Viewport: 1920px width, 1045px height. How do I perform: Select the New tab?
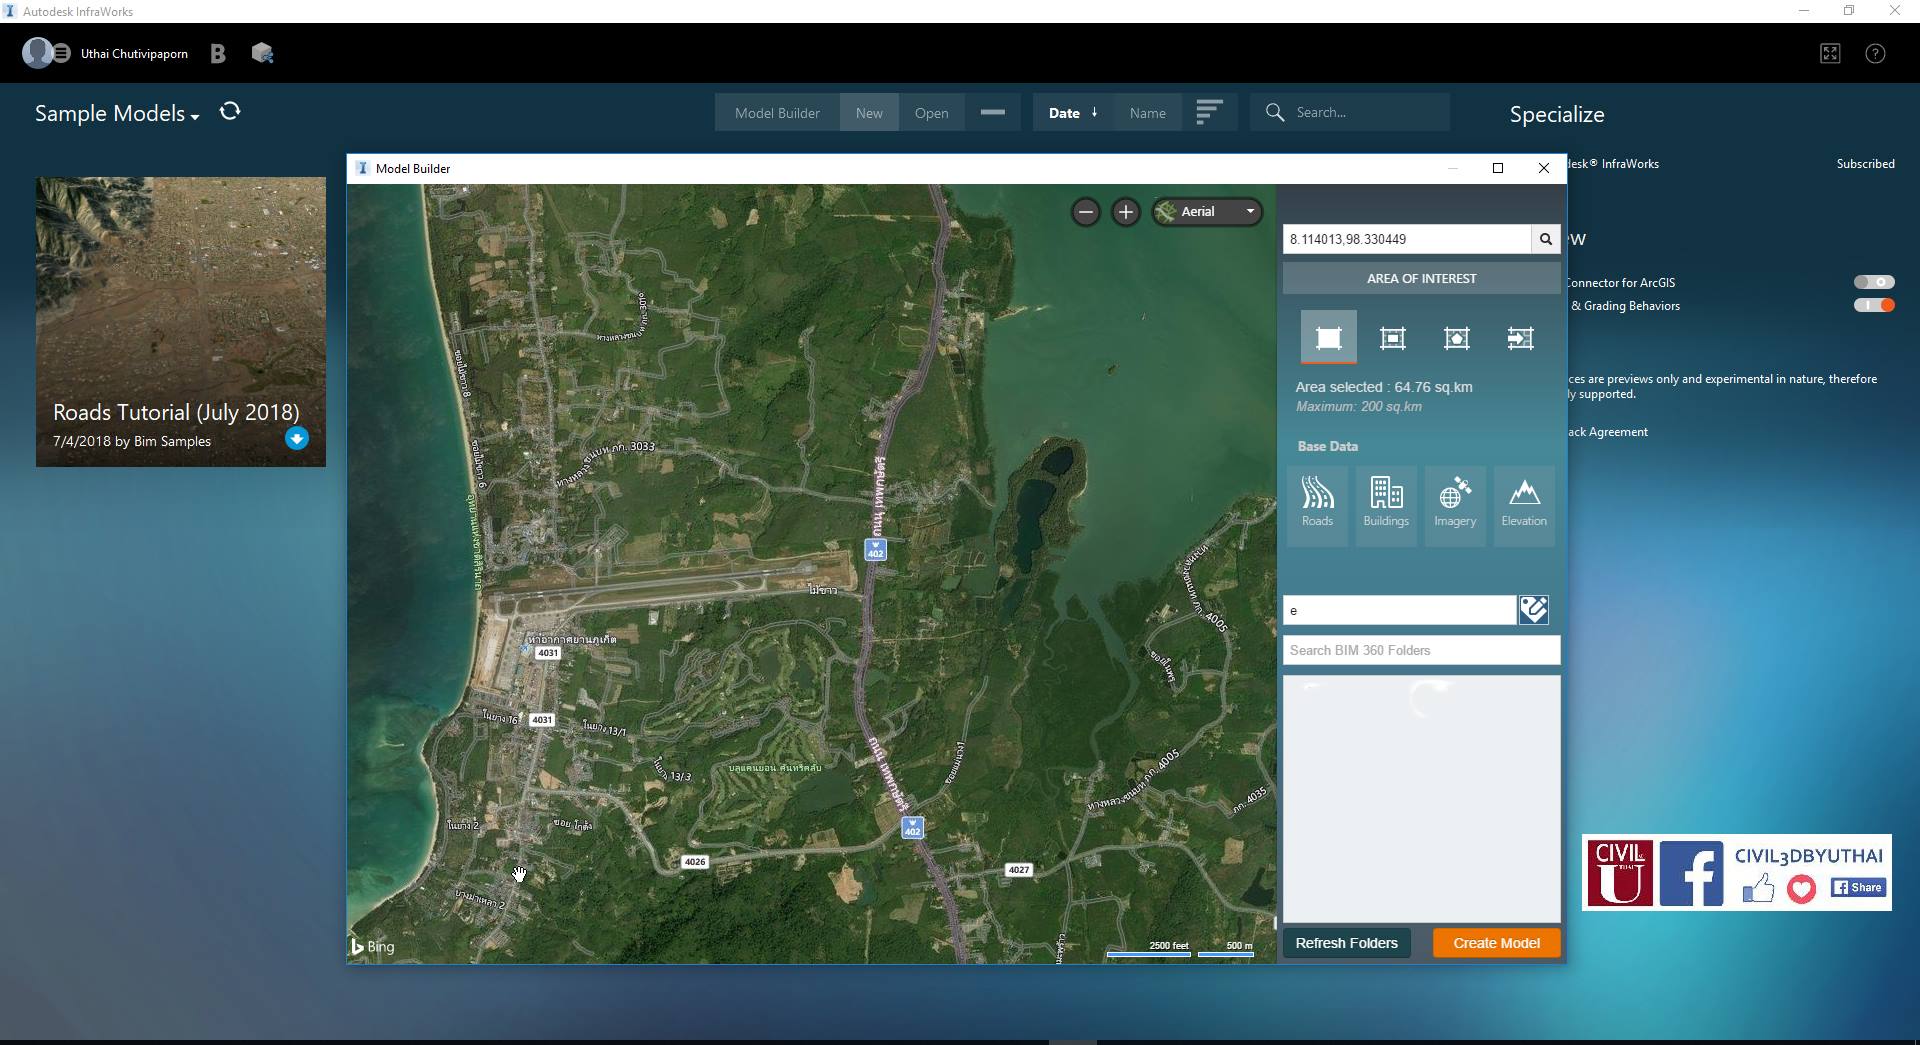(869, 113)
